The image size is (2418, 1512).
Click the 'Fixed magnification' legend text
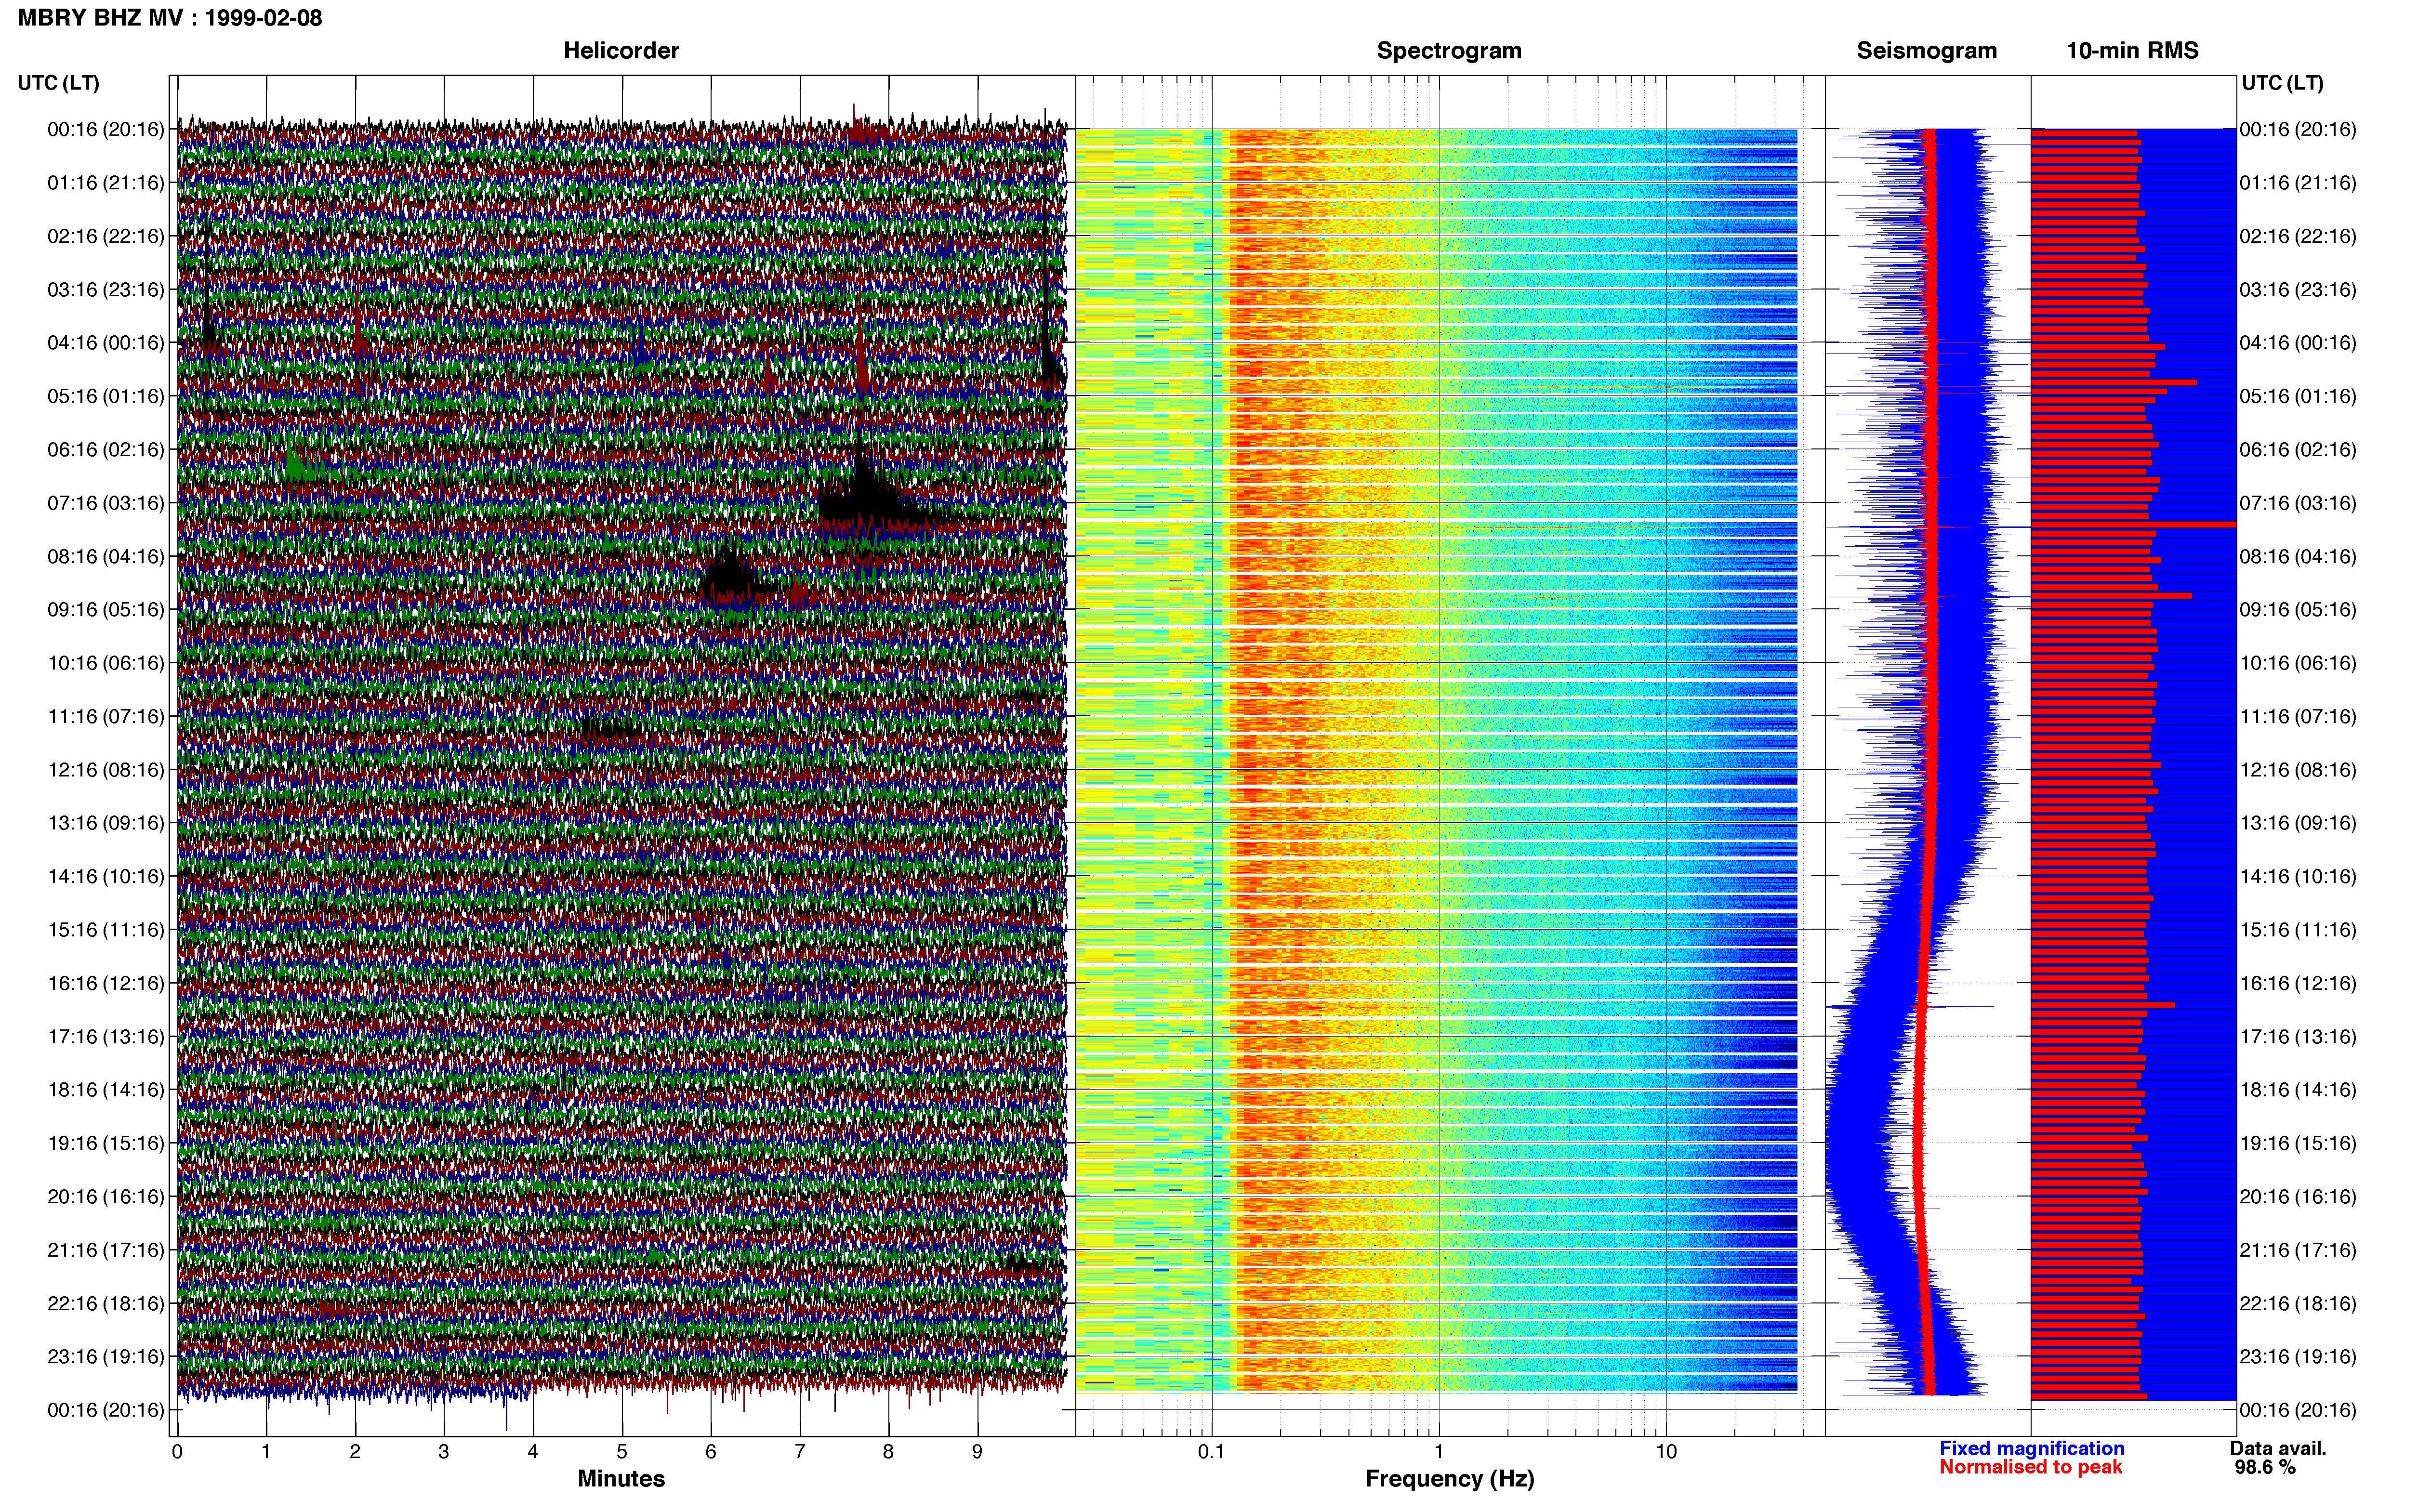pos(2032,1448)
